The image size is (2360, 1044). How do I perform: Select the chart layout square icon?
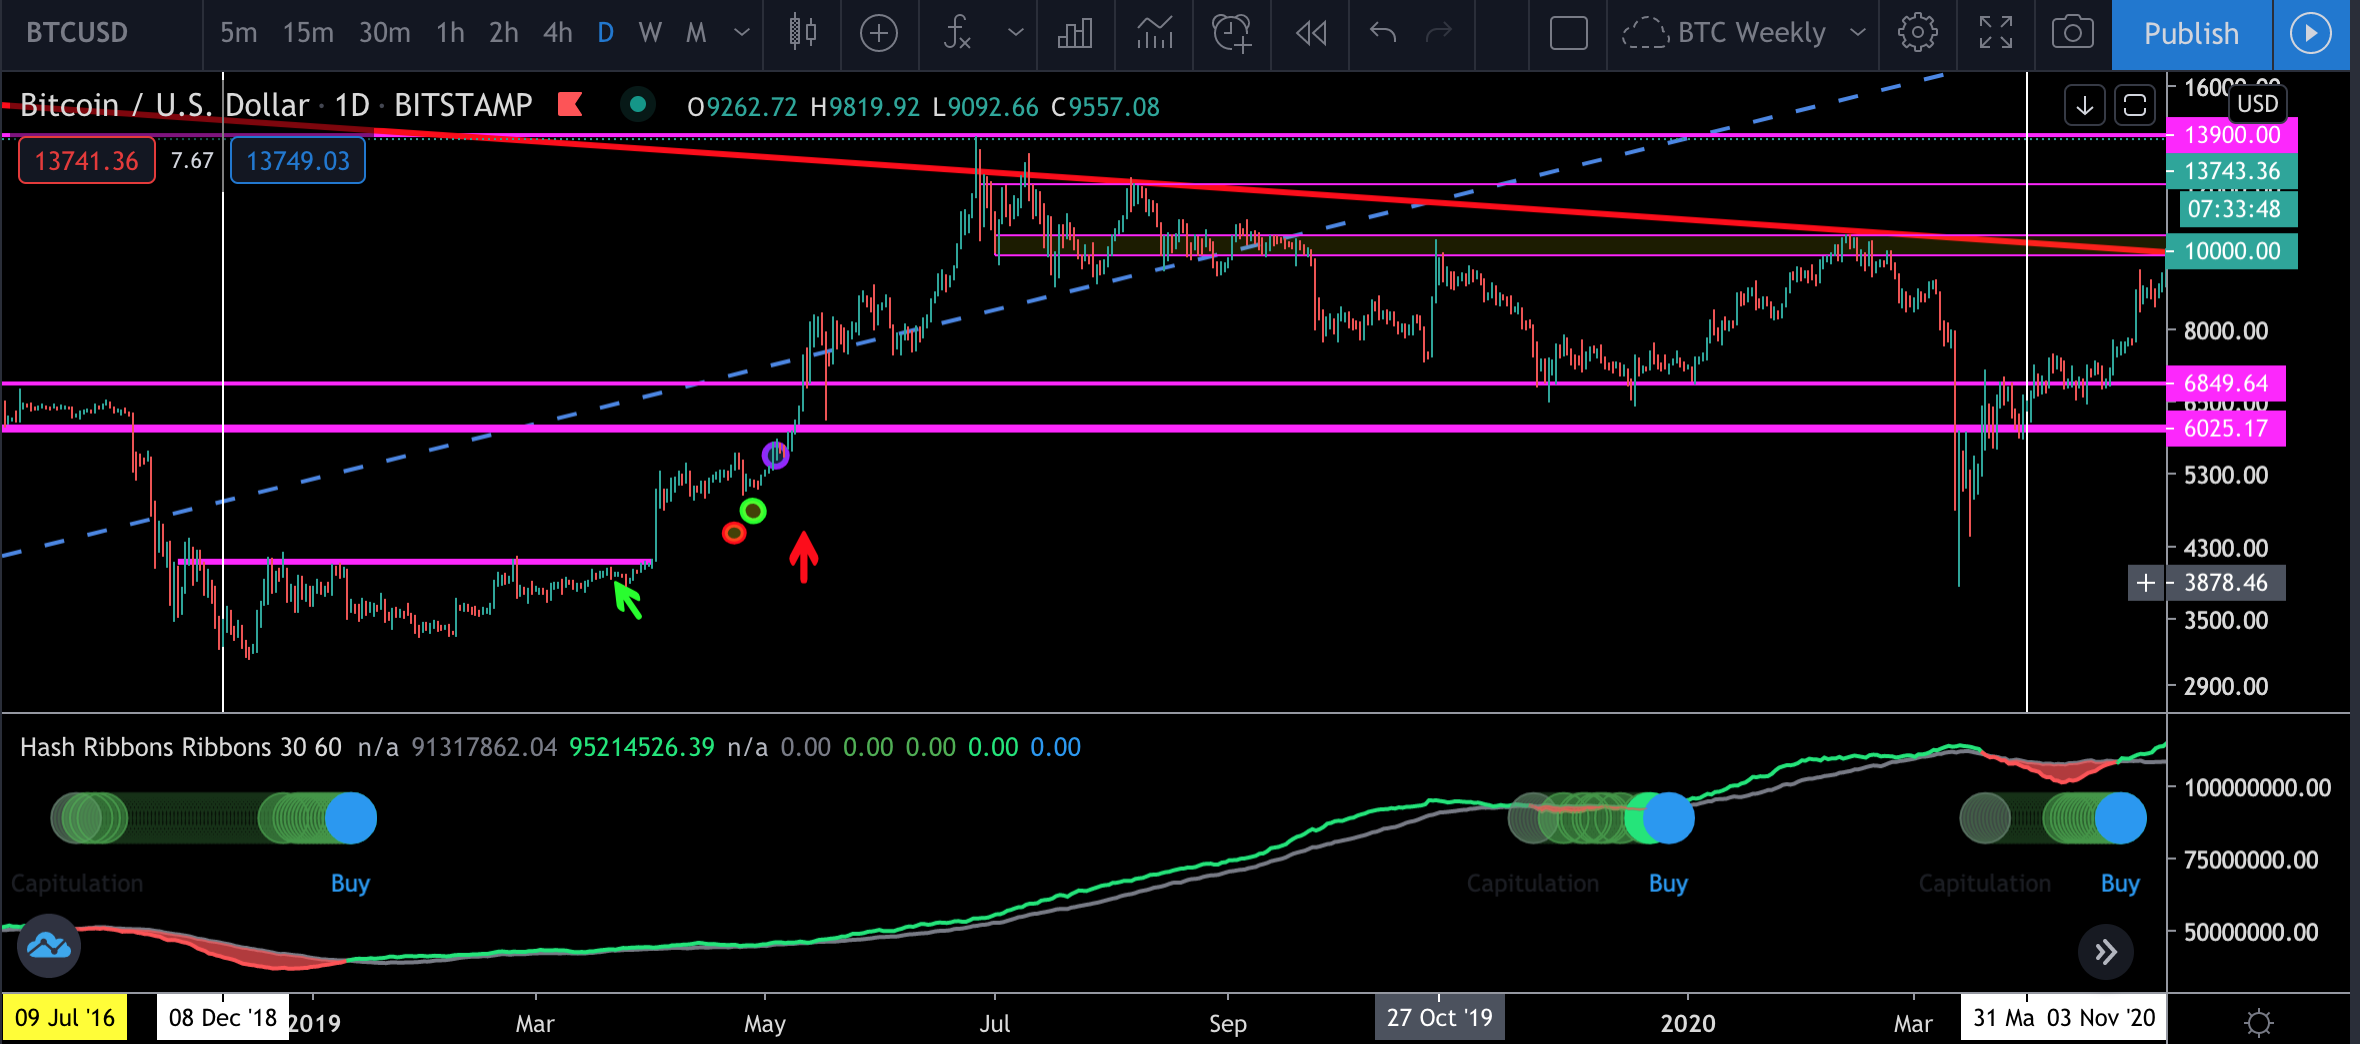click(1568, 33)
